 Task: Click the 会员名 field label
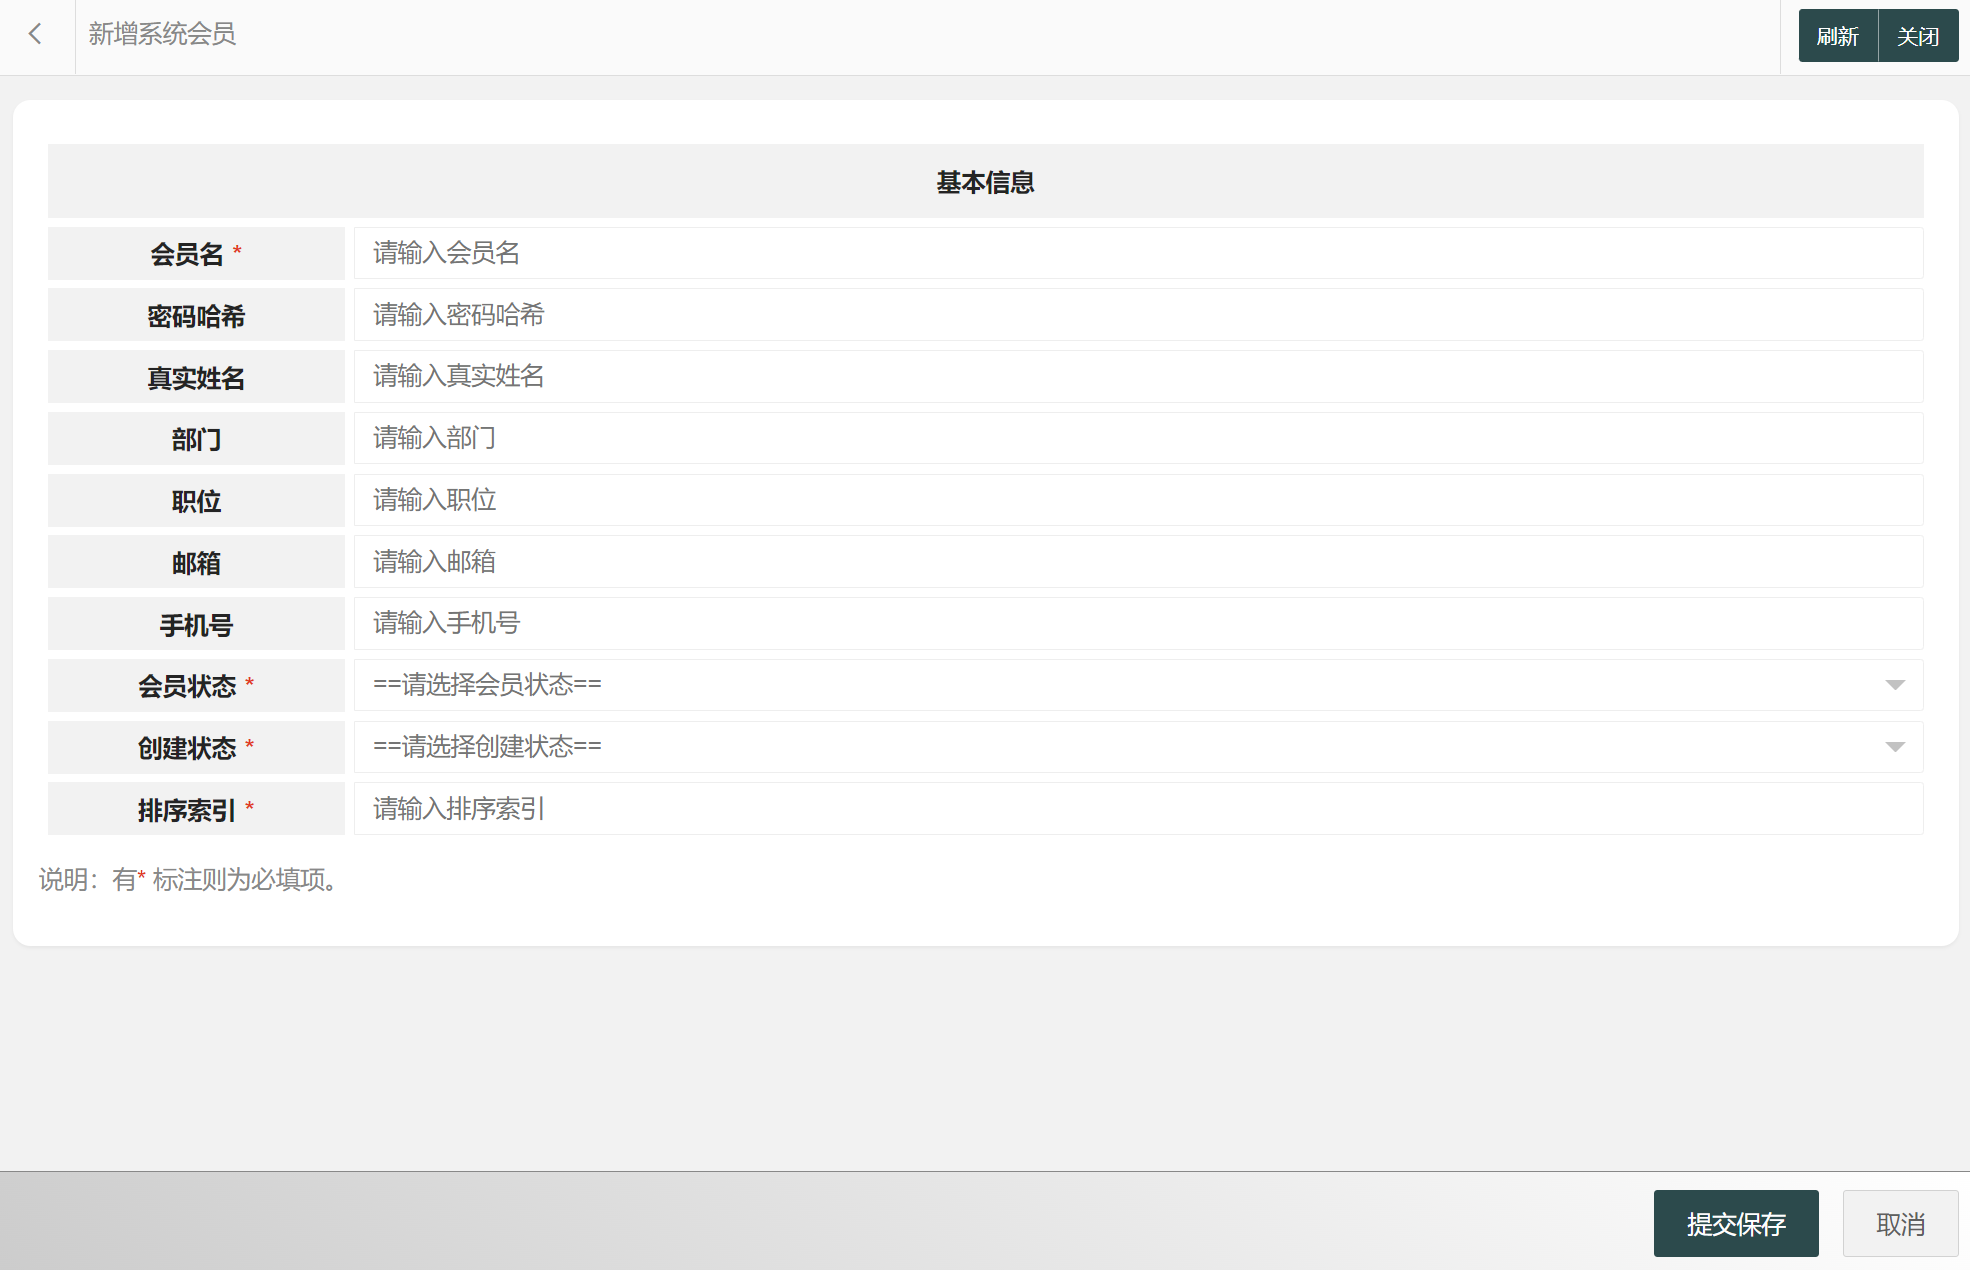tap(188, 254)
